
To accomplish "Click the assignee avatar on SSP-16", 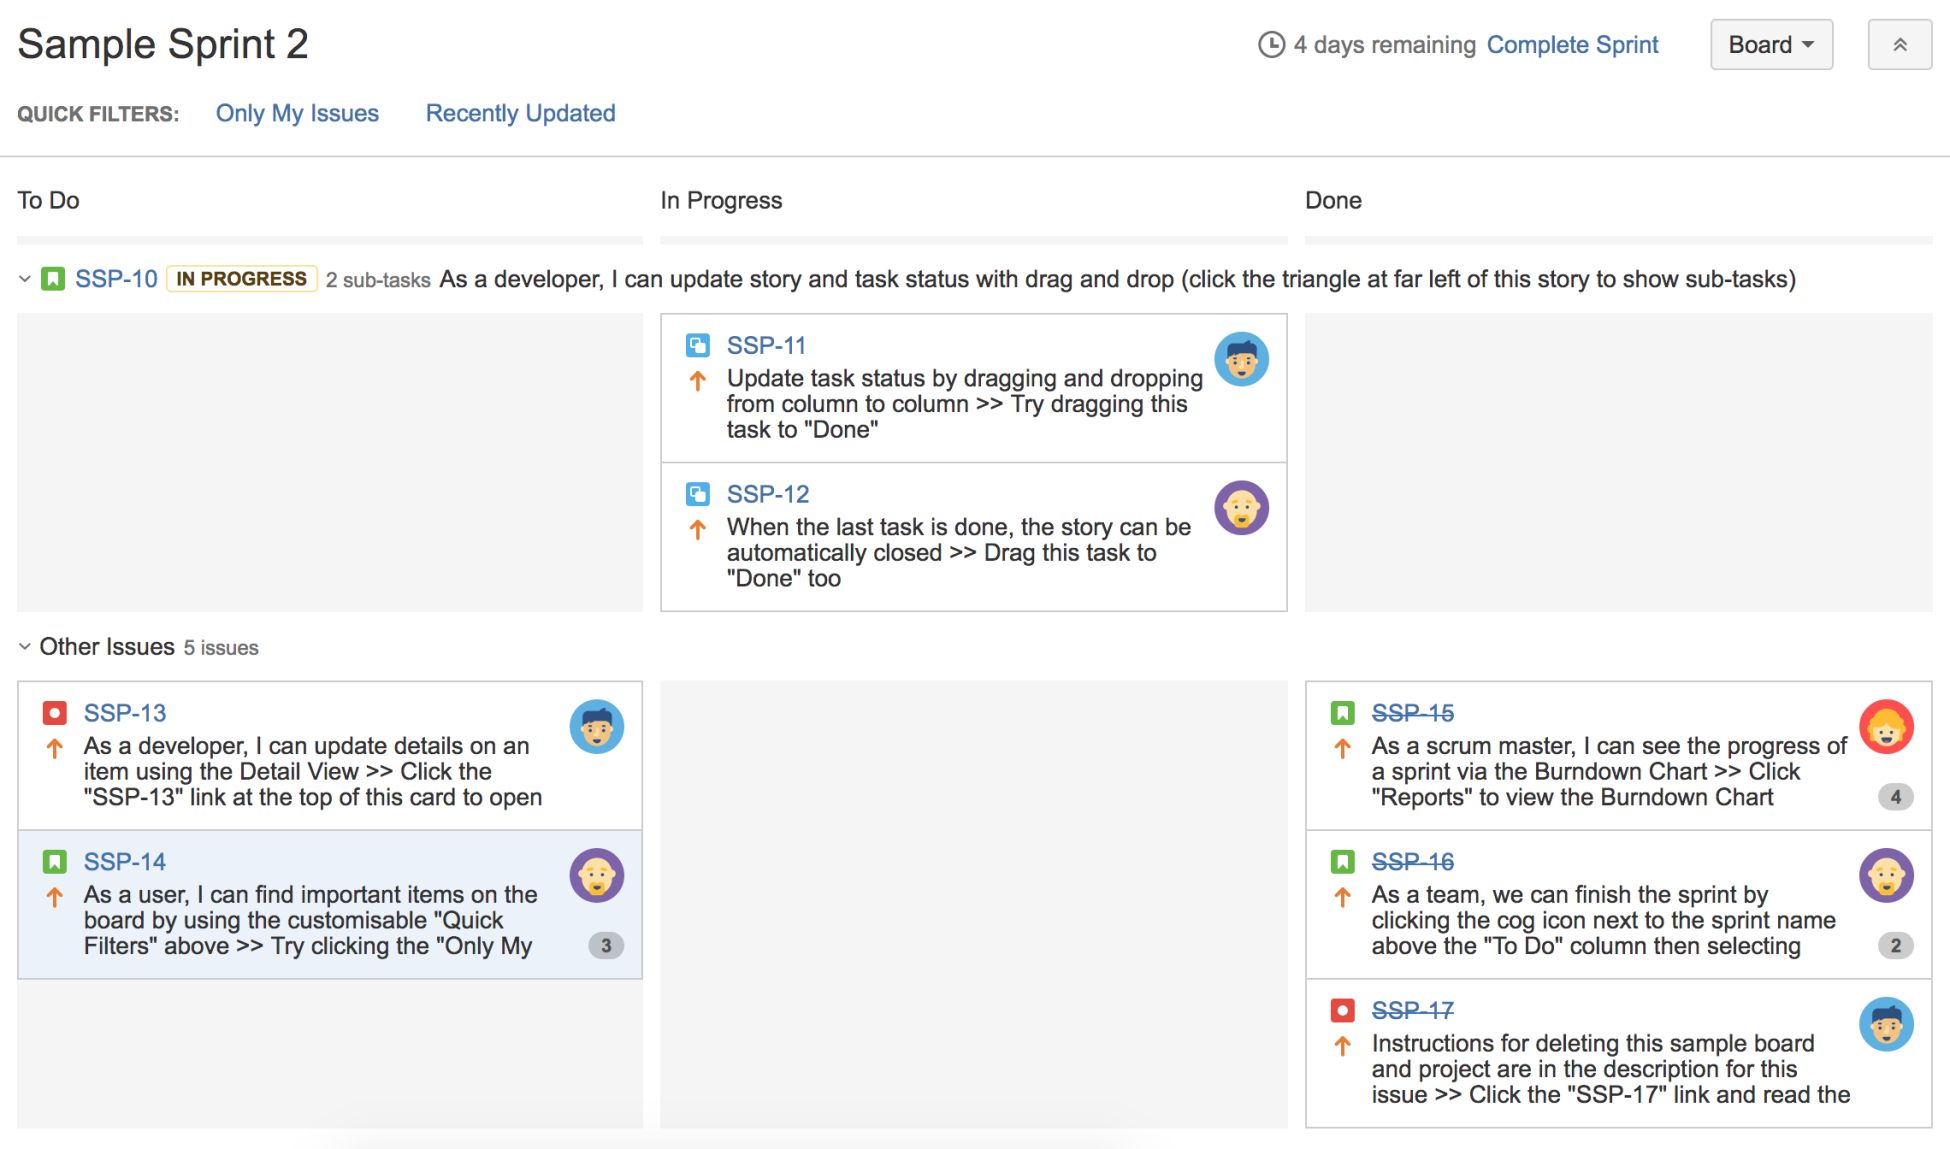I will tap(1887, 876).
